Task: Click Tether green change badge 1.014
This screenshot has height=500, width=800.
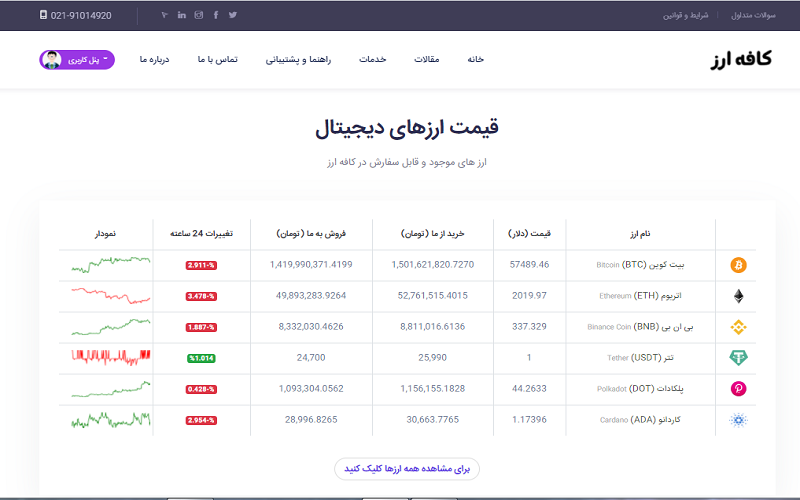Action: click(202, 358)
